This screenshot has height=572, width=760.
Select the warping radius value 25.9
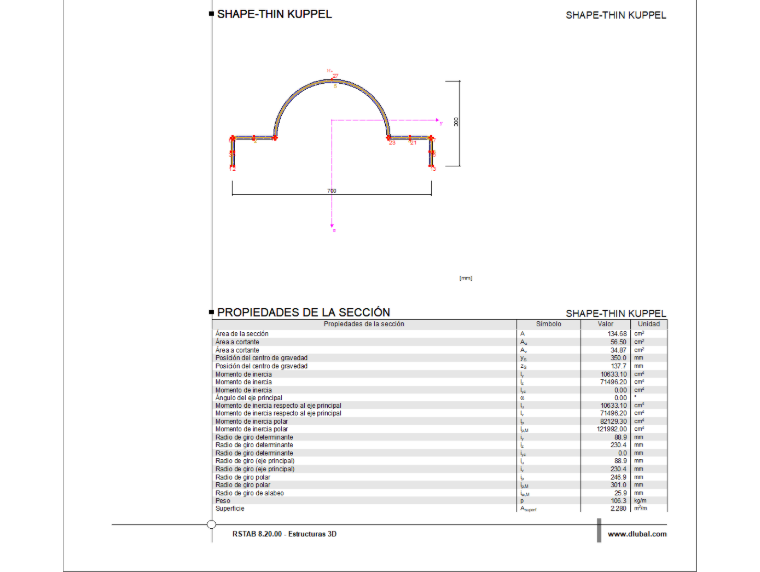pos(620,493)
